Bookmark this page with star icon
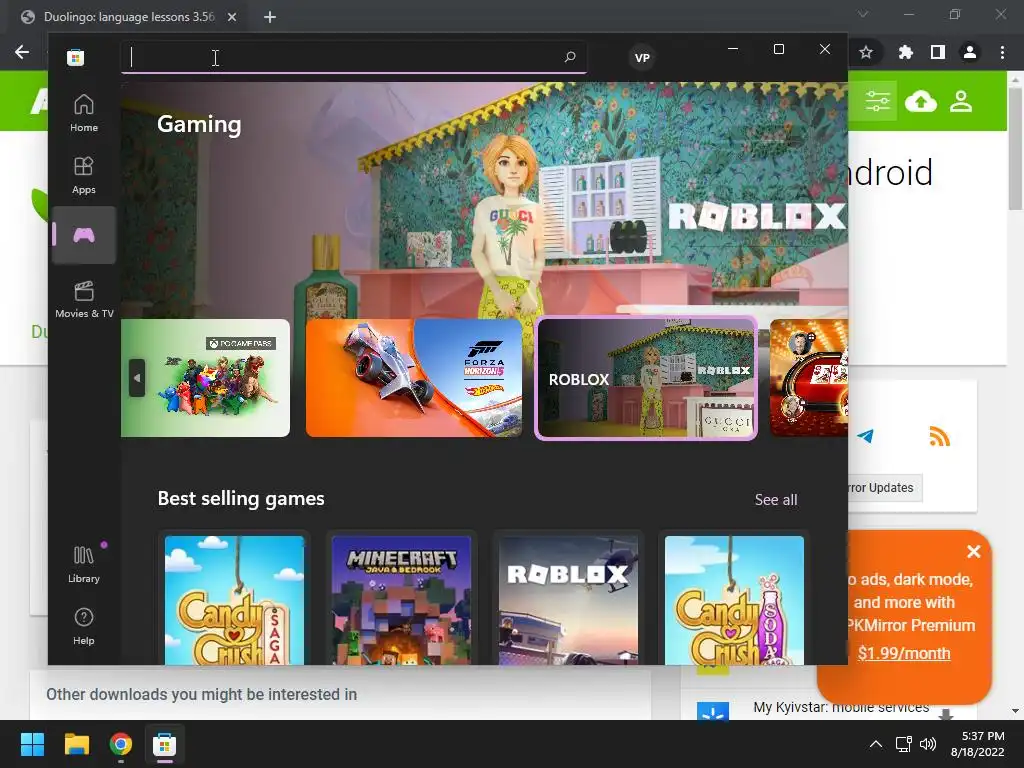 click(866, 52)
